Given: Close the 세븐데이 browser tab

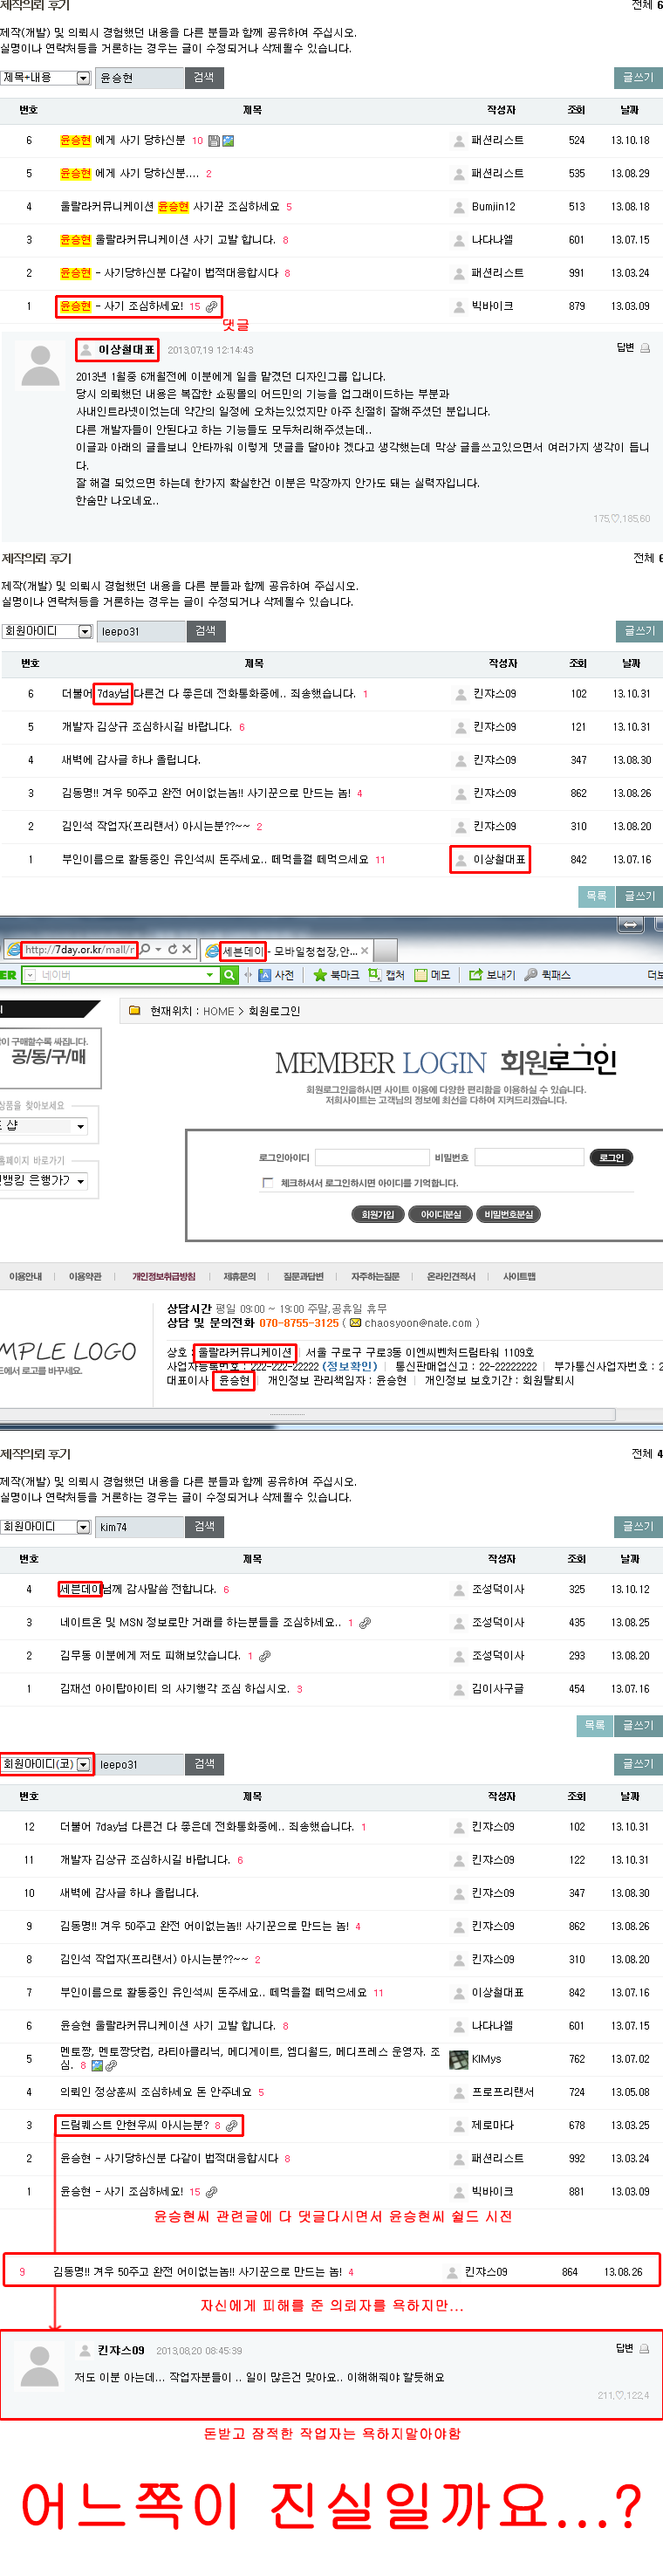Looking at the screenshot, I should (365, 950).
